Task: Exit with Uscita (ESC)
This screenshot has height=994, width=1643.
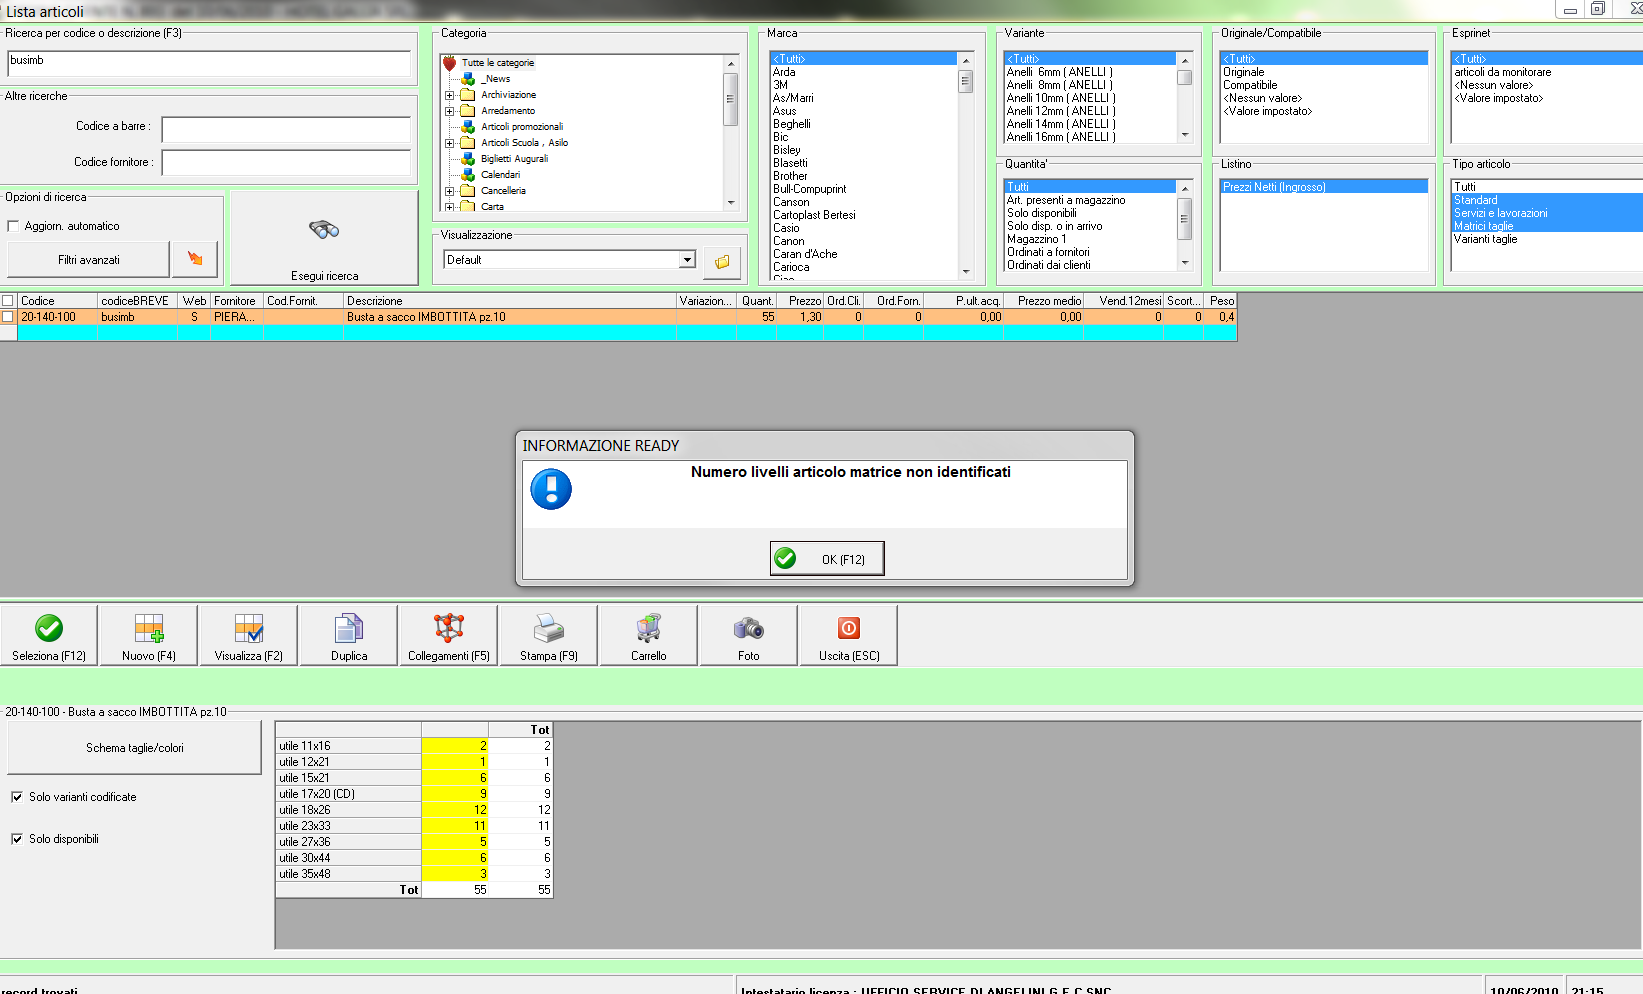Action: click(849, 635)
